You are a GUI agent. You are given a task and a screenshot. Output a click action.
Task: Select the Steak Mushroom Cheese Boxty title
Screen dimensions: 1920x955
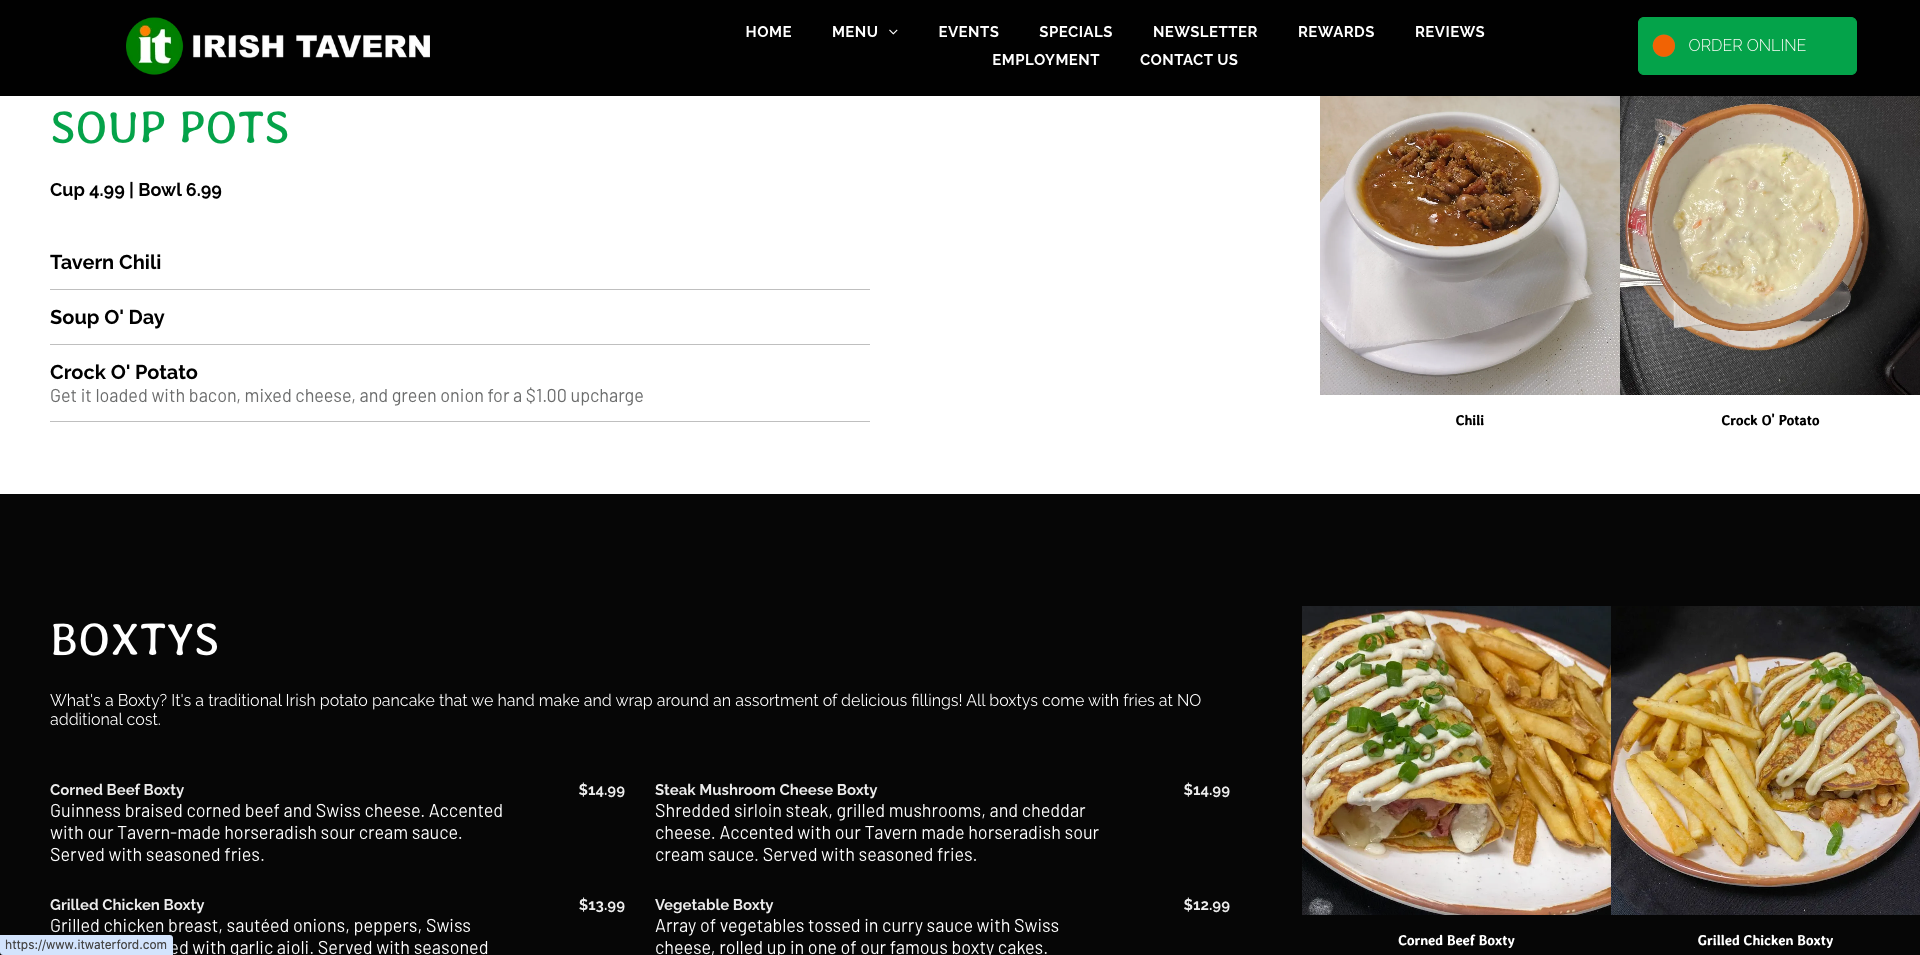pyautogui.click(x=766, y=790)
